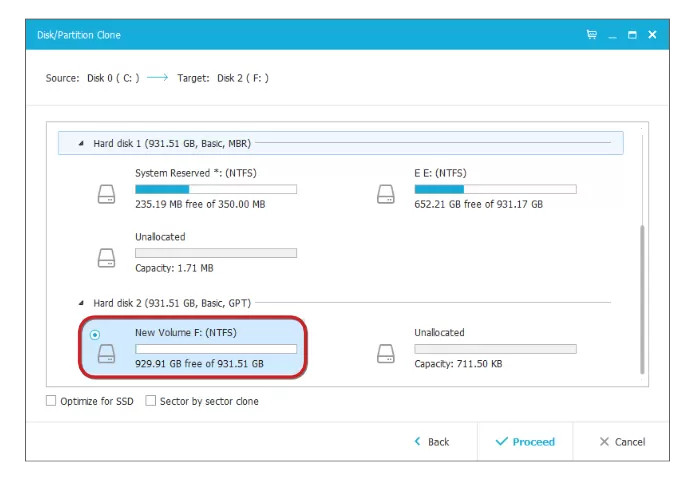Select the New Volume F: radio button

95,334
